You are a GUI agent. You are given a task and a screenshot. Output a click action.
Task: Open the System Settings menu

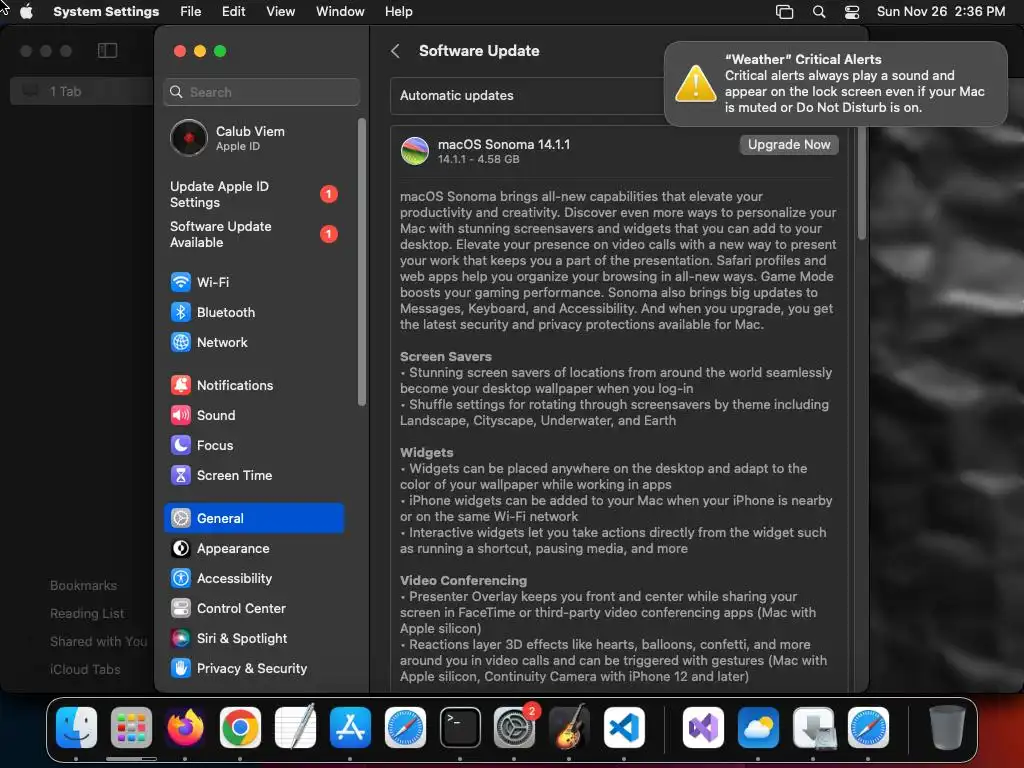106,12
